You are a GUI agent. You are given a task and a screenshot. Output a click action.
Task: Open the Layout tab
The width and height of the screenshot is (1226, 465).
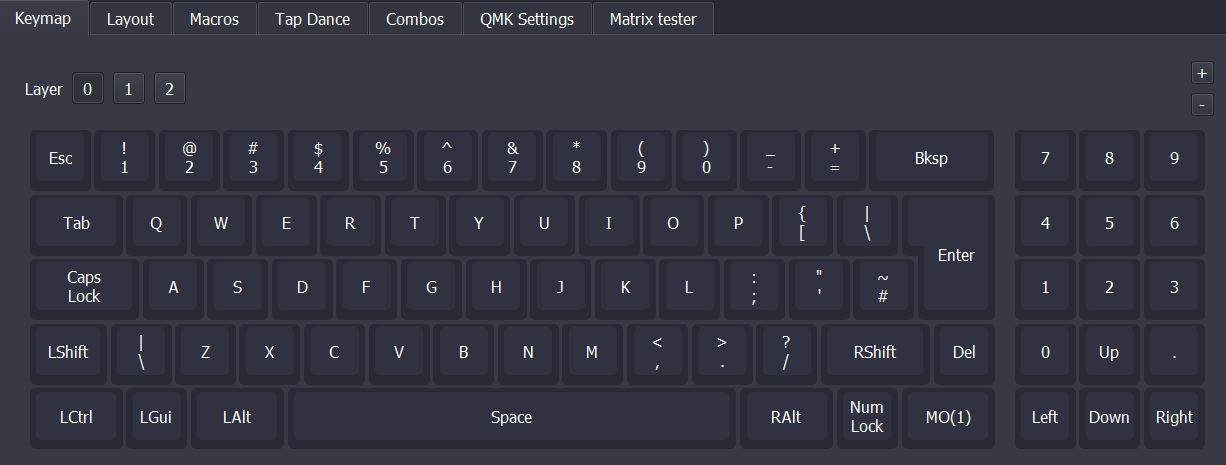click(x=130, y=19)
